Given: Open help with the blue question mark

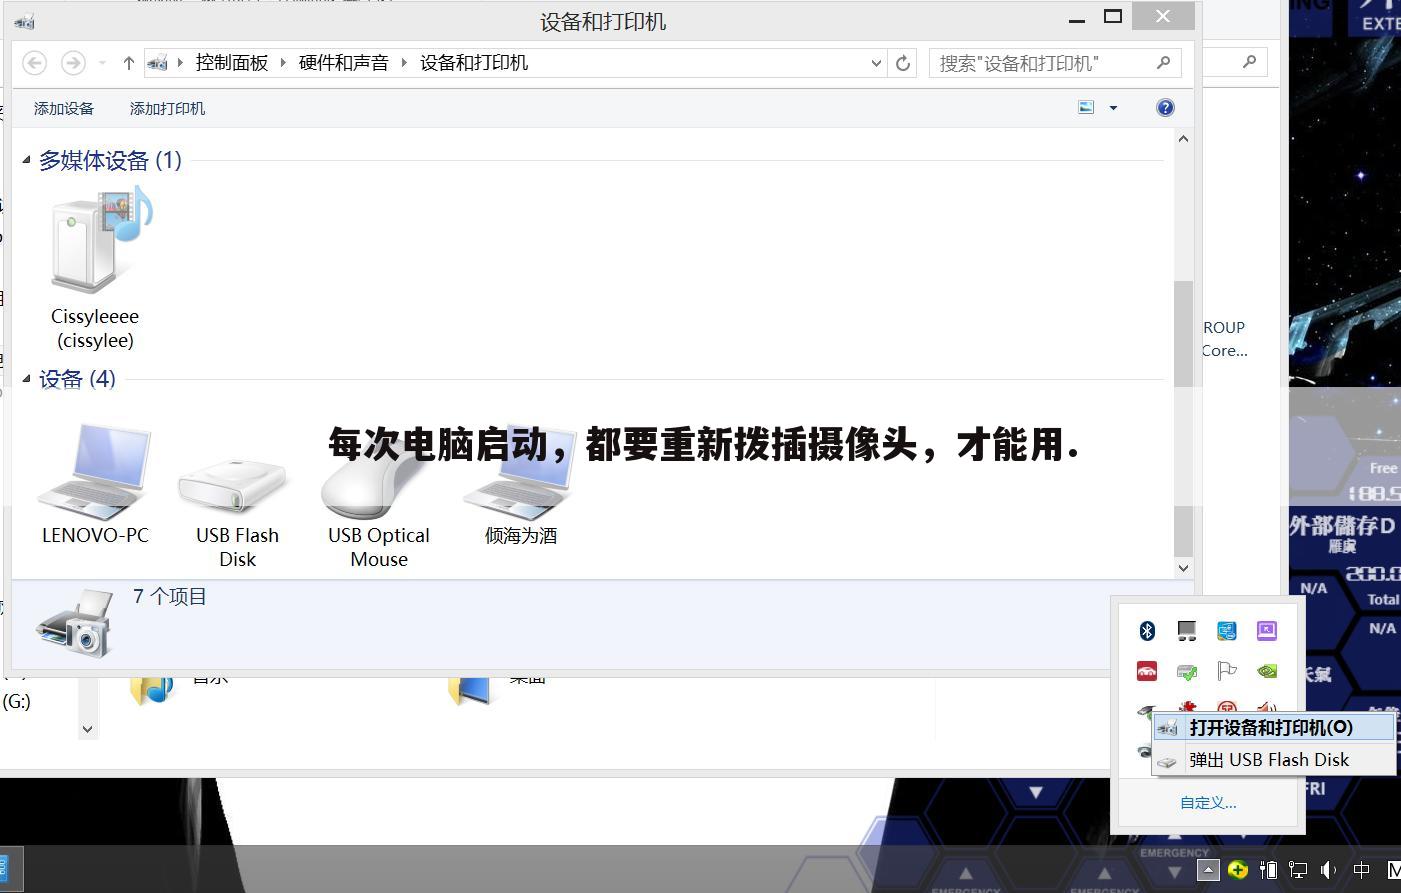Looking at the screenshot, I should tap(1165, 108).
